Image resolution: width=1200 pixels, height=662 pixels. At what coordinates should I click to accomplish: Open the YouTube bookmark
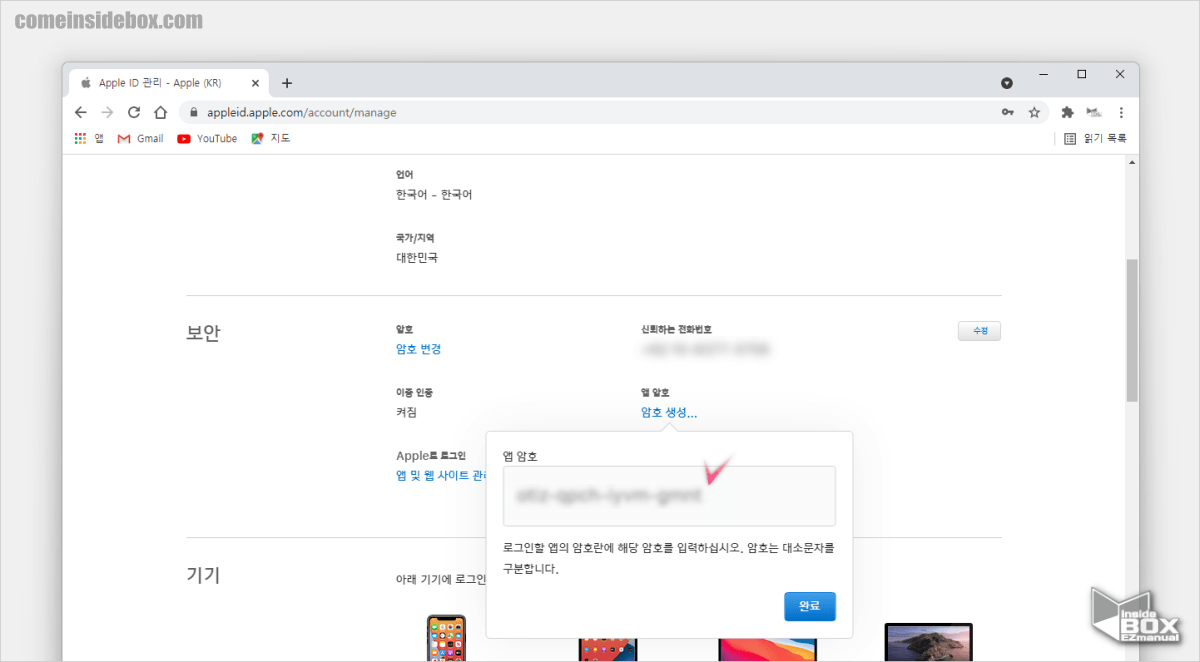tap(207, 138)
